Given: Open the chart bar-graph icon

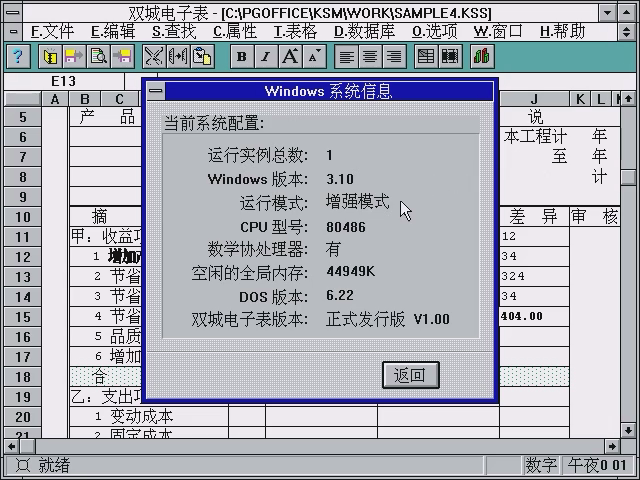Looking at the screenshot, I should (482, 56).
